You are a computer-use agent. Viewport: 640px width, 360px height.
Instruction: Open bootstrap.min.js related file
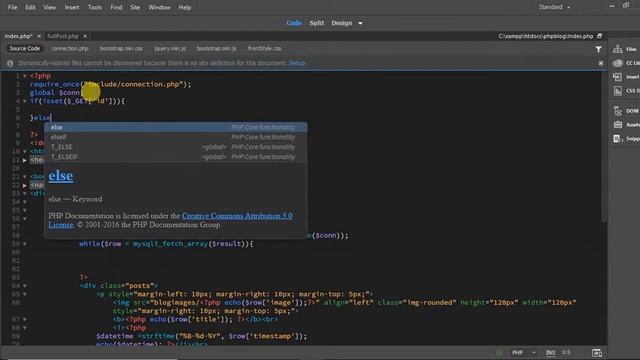pyautogui.click(x=217, y=49)
